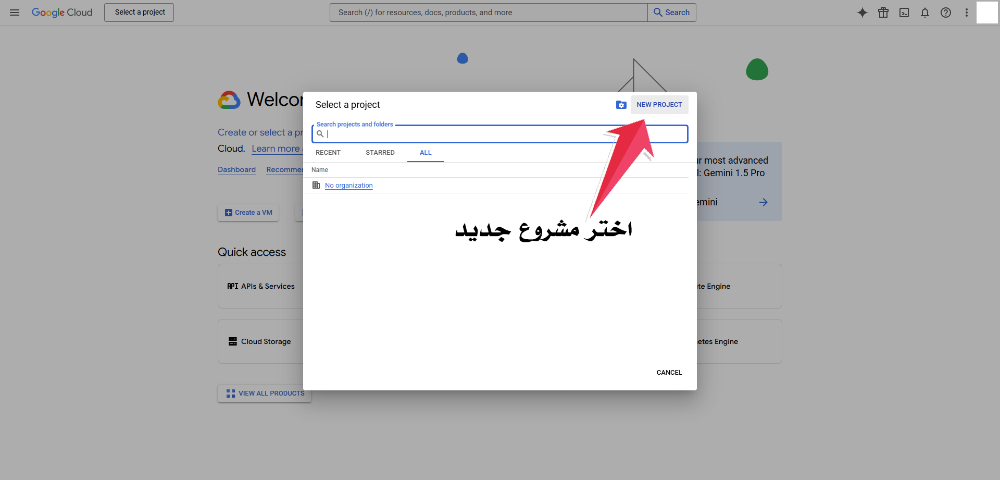Image resolution: width=1000 pixels, height=480 pixels.
Task: Click the Select a project dialog title
Action: pos(348,105)
